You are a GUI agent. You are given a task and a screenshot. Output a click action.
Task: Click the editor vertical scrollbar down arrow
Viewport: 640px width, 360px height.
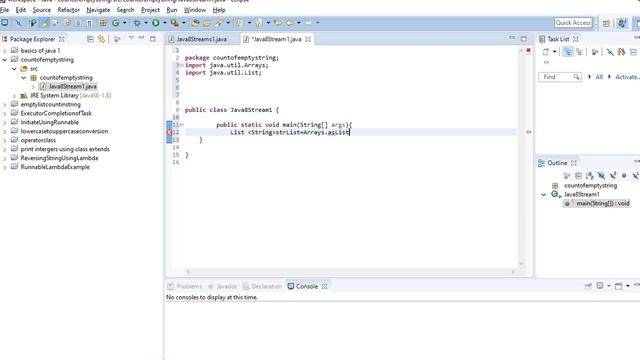click(x=521, y=264)
